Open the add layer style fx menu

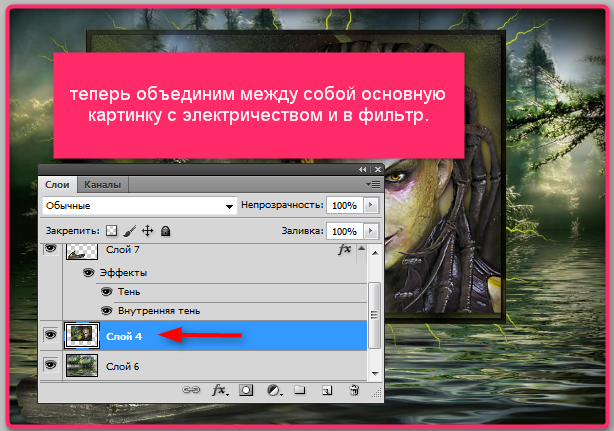[220, 390]
